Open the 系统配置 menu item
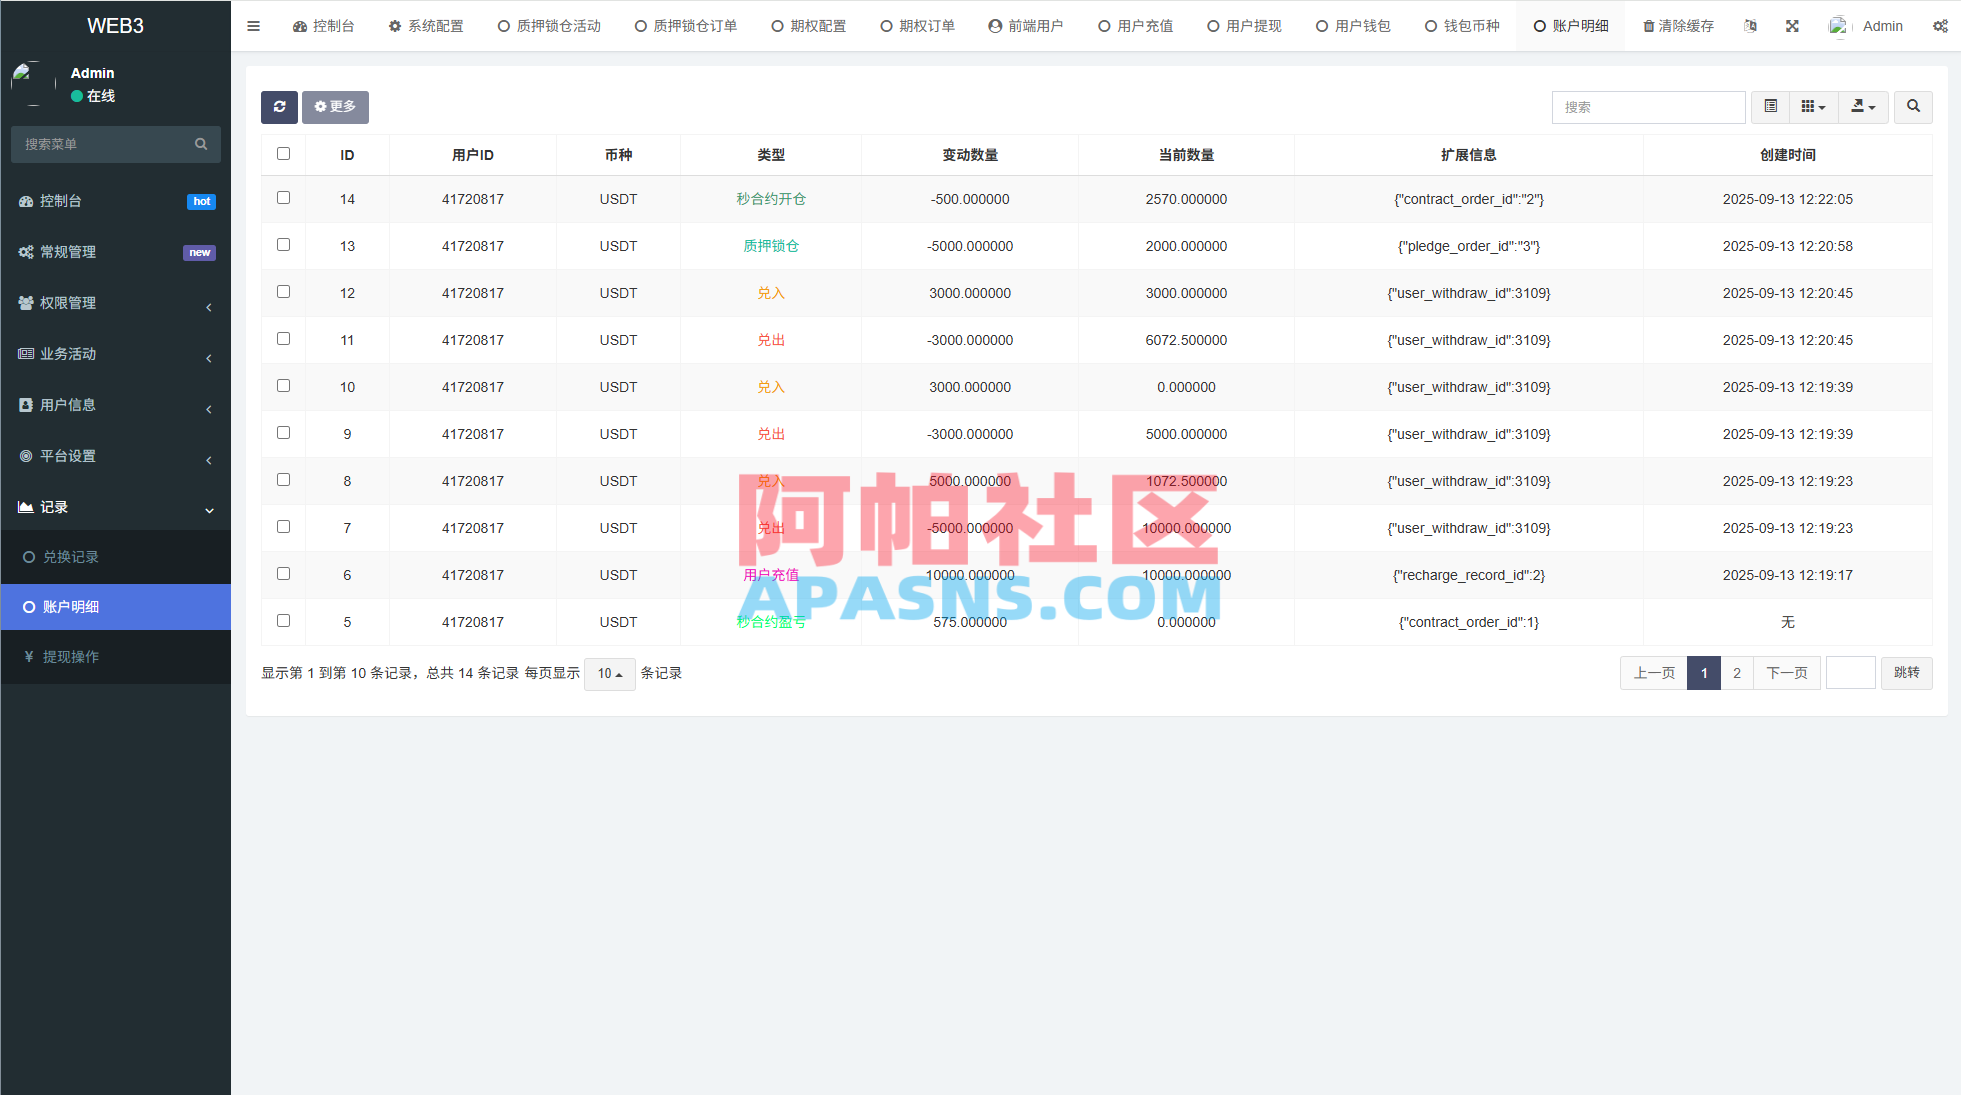 point(426,25)
